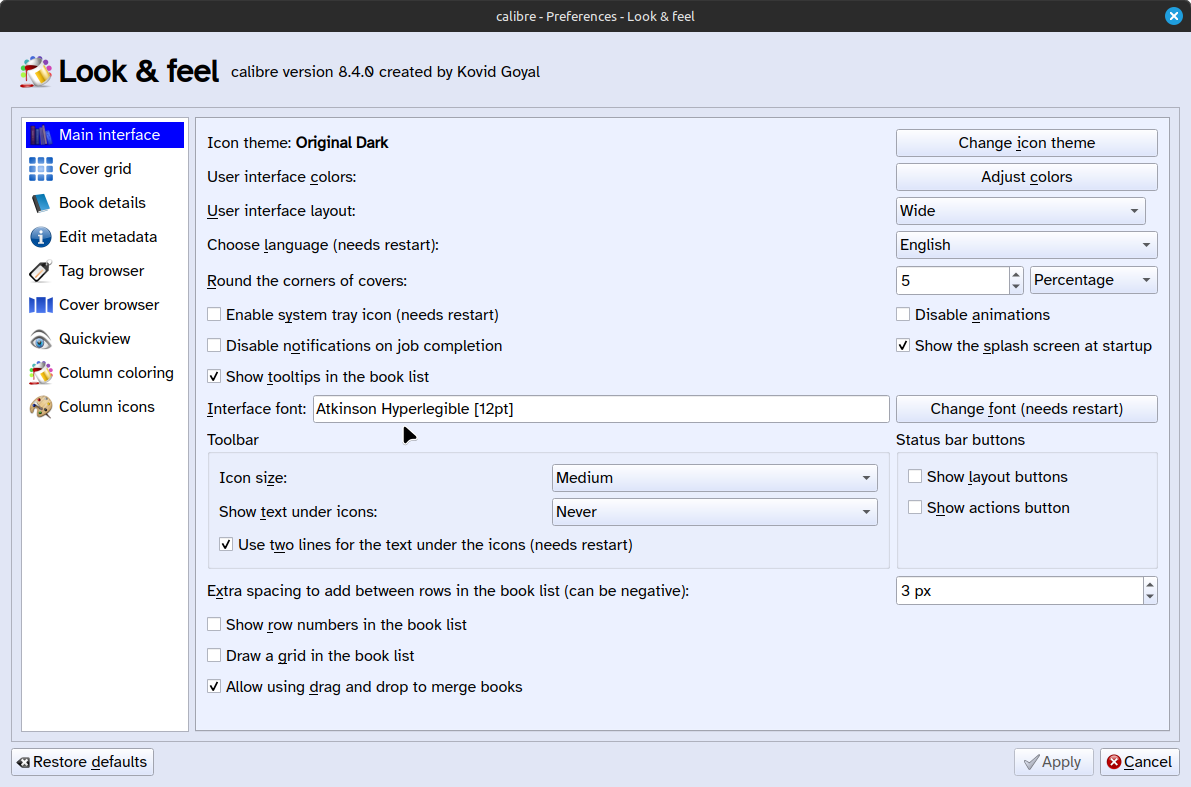Viewport: 1191px width, 787px height.
Task: Click the Cancel button
Action: (1139, 762)
